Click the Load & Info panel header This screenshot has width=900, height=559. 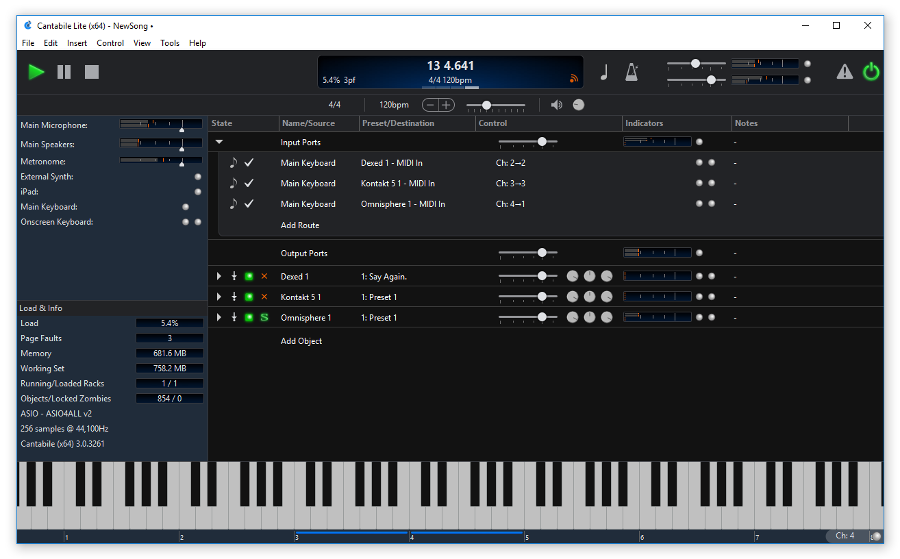(x=112, y=308)
